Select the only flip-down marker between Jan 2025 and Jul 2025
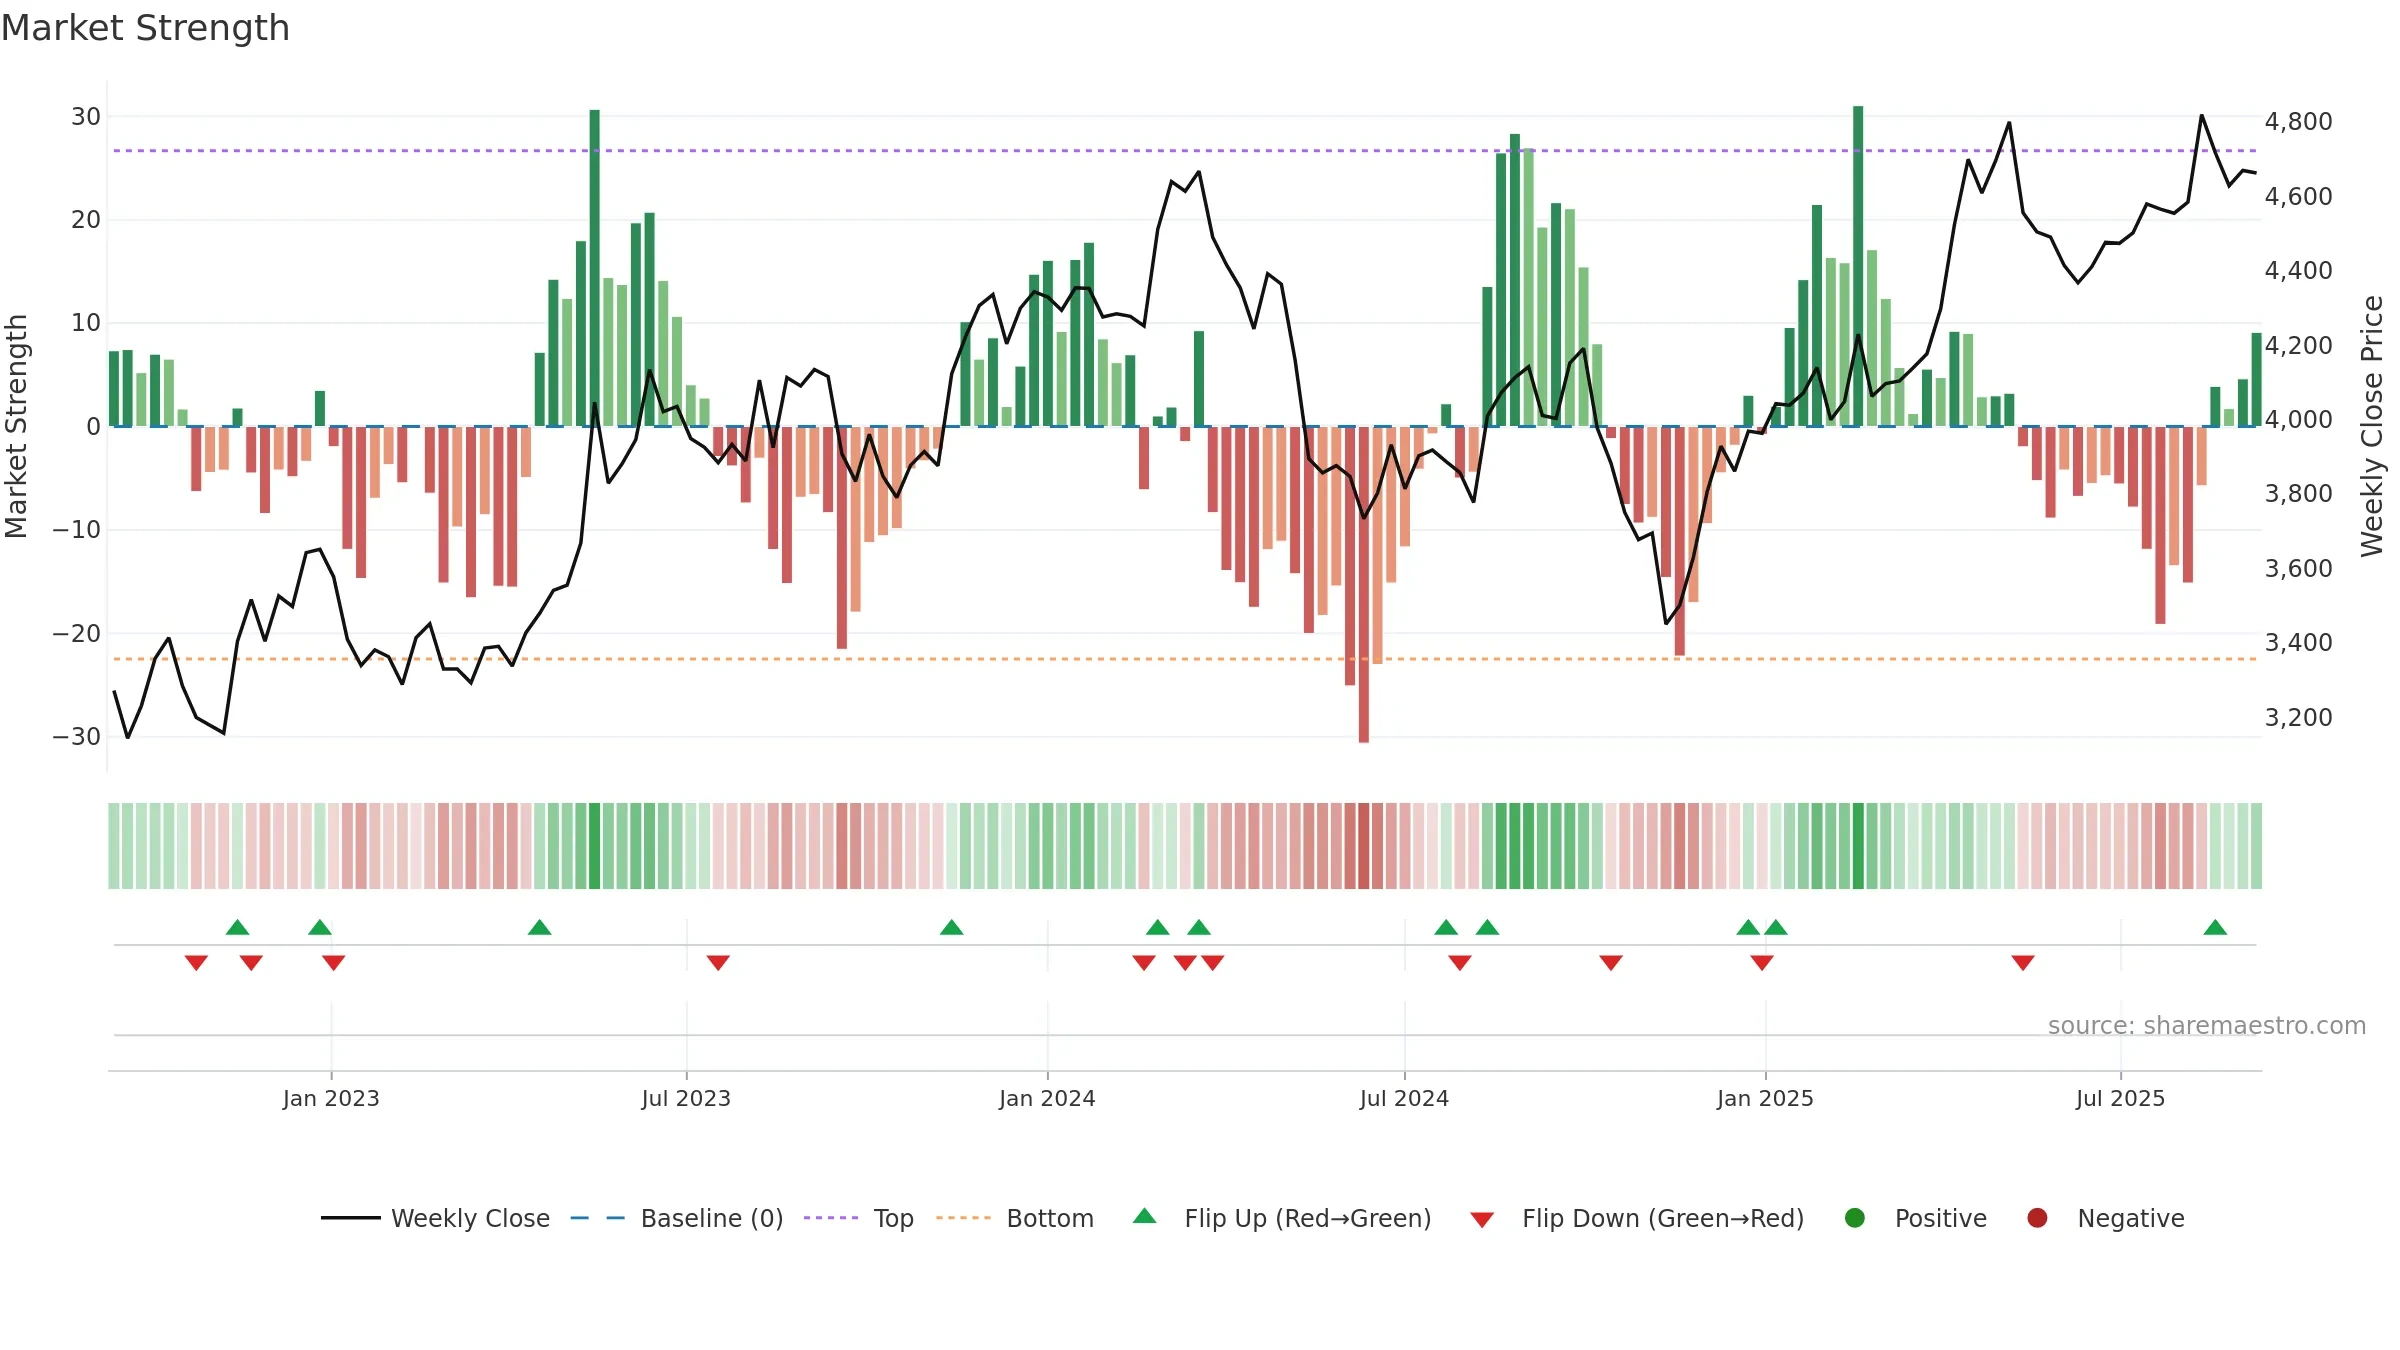Screen dimensions: 2400x1350 click(2023, 962)
